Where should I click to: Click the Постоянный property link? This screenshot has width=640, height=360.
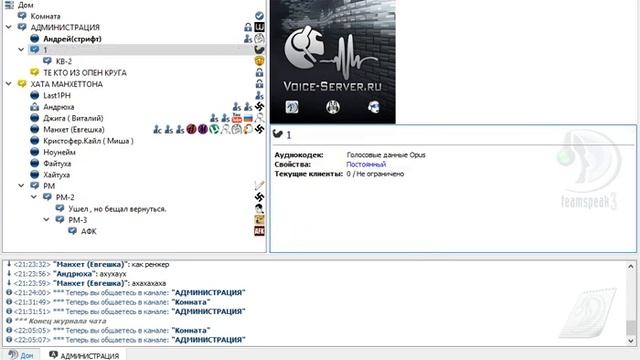click(366, 164)
